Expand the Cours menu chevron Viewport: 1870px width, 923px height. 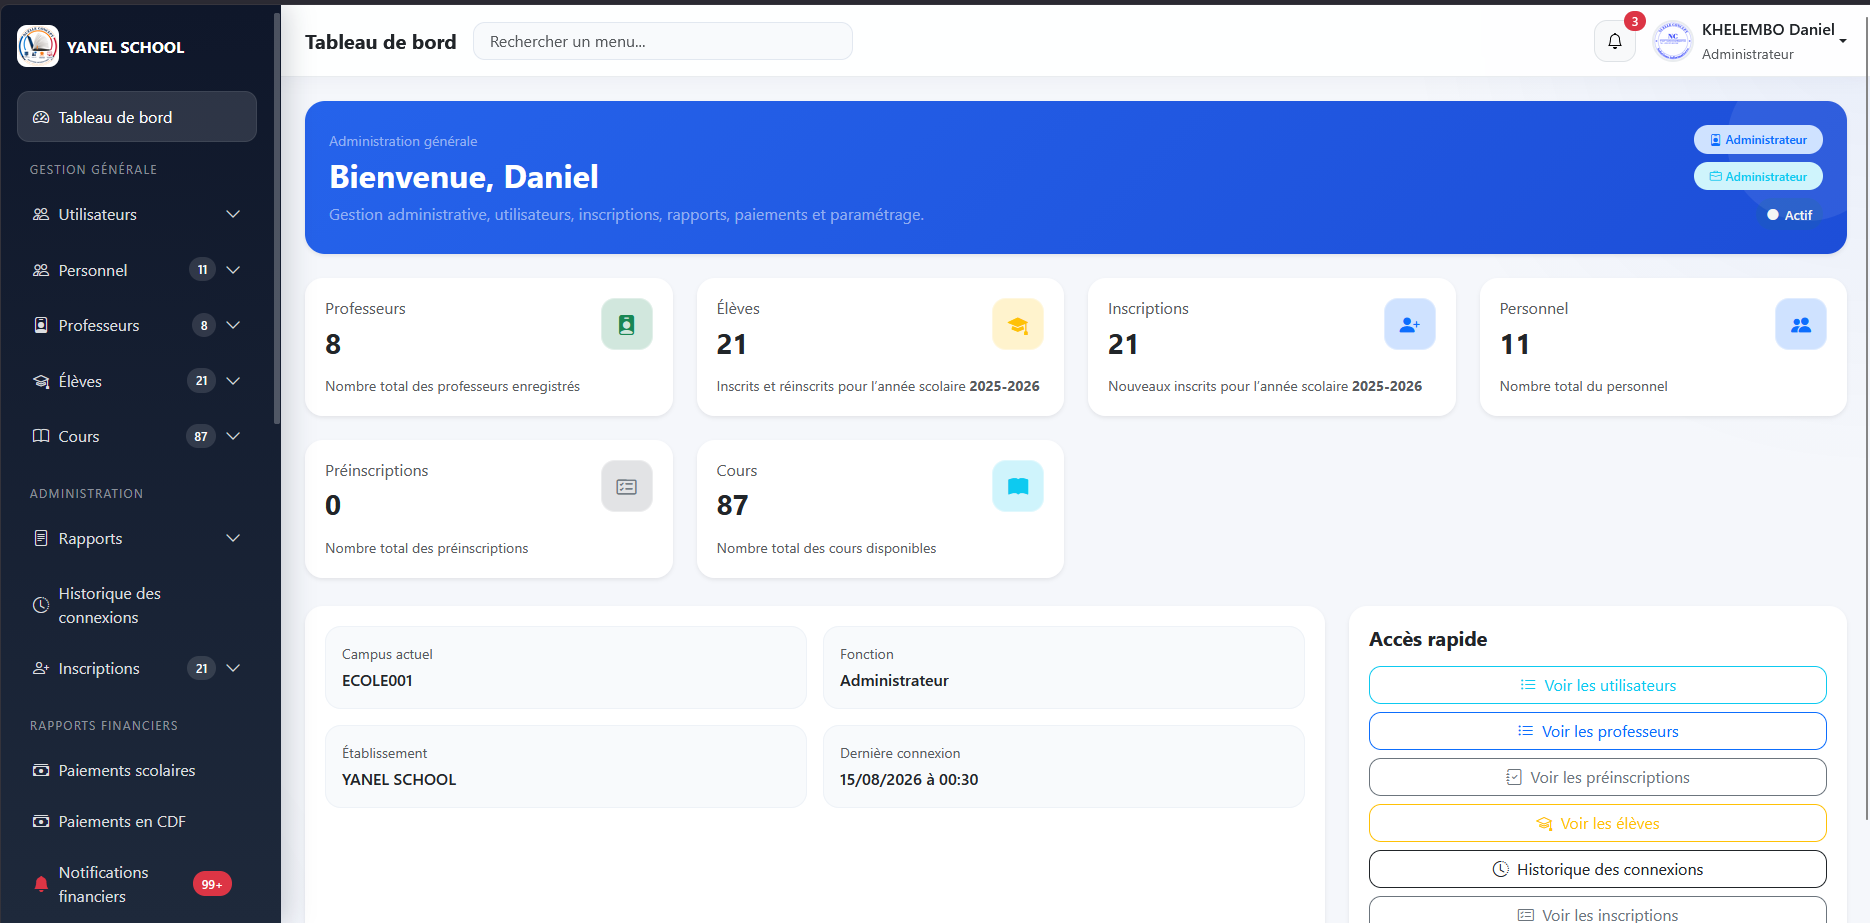[233, 436]
